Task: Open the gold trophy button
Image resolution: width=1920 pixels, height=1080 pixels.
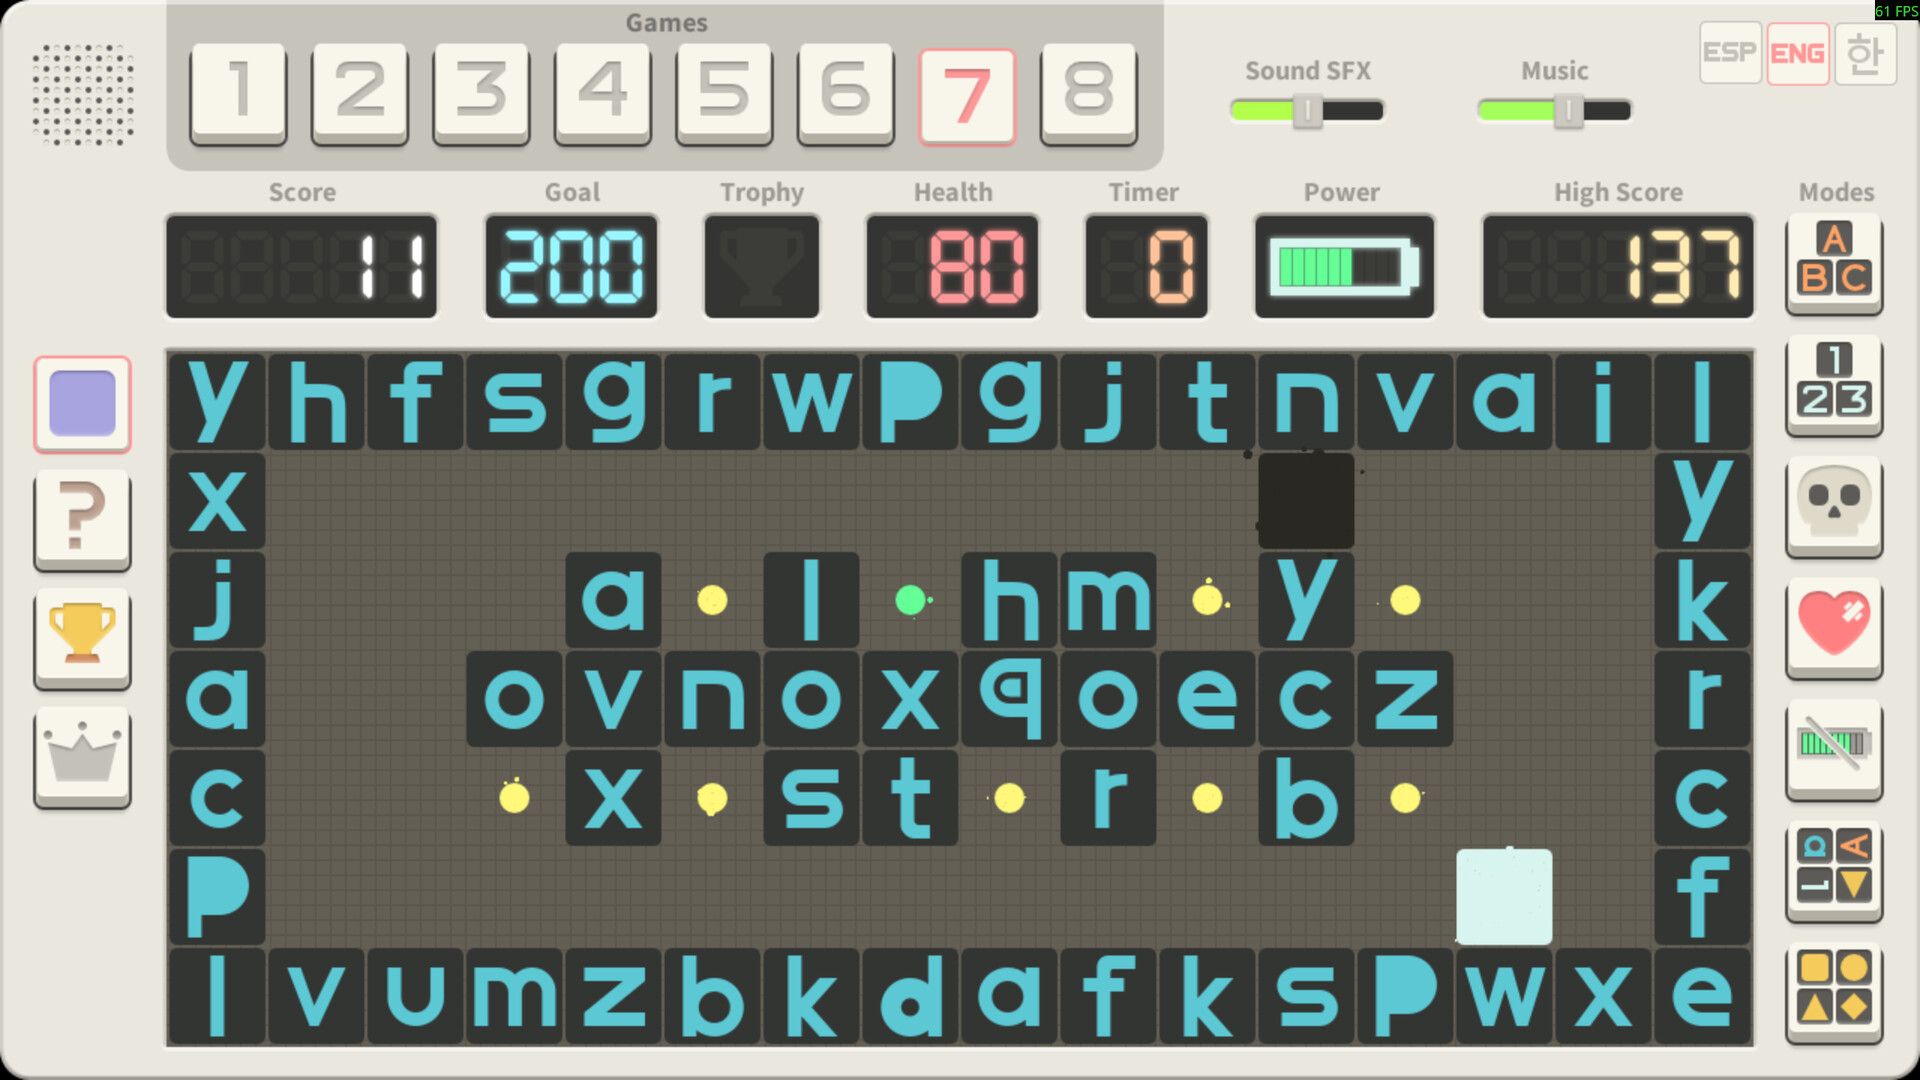Action: (x=82, y=636)
